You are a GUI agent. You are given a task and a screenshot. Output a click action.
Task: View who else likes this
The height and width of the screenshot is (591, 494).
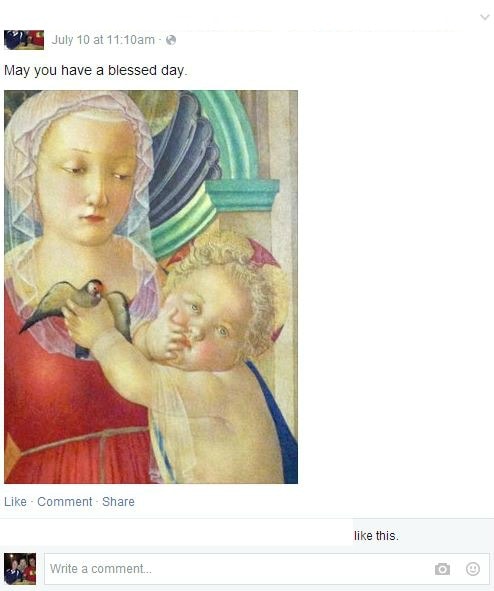(376, 536)
